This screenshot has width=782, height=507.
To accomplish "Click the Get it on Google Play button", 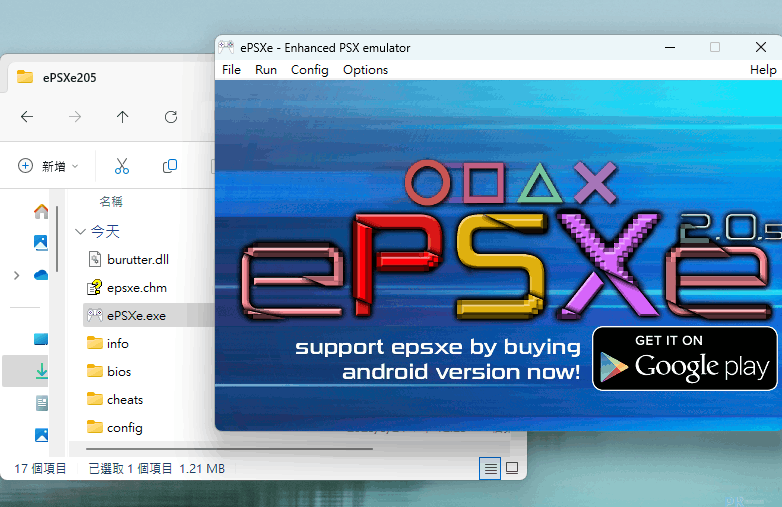I will [x=684, y=358].
